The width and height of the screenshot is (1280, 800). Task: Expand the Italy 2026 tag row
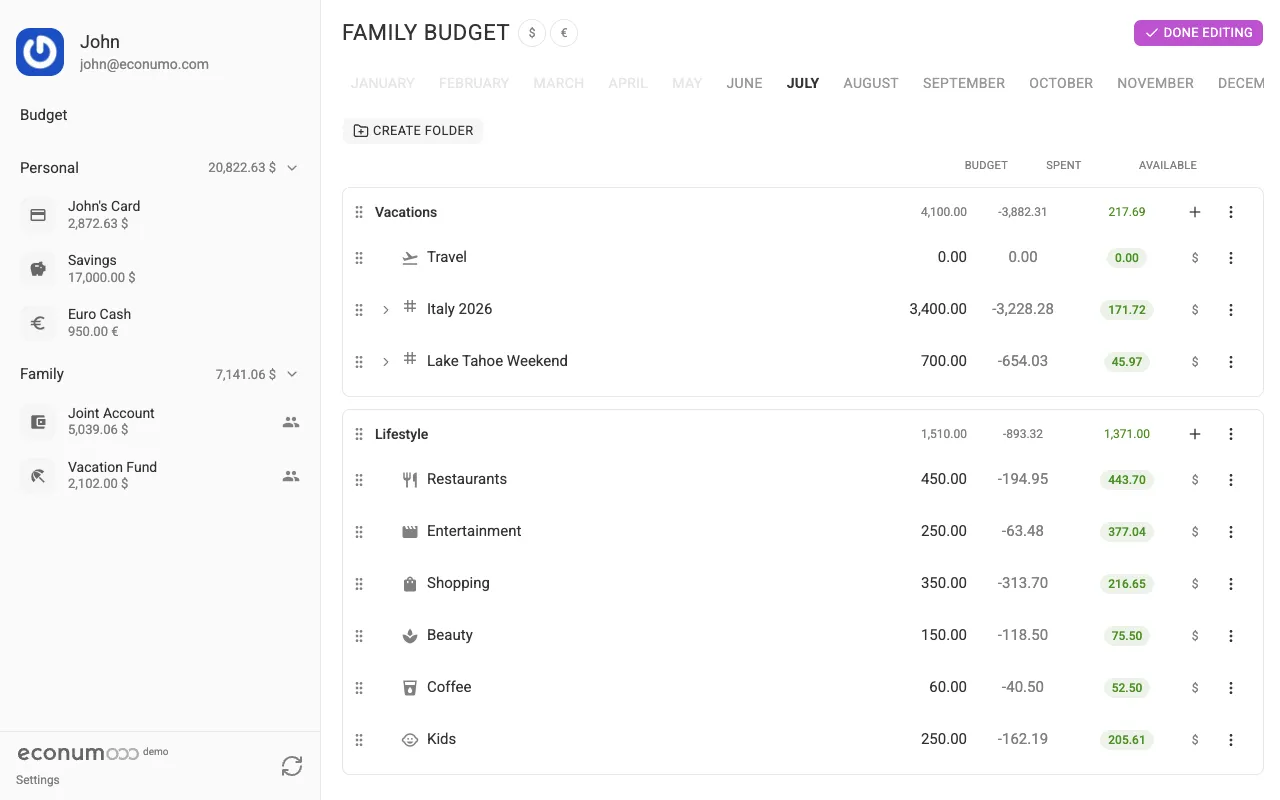386,310
